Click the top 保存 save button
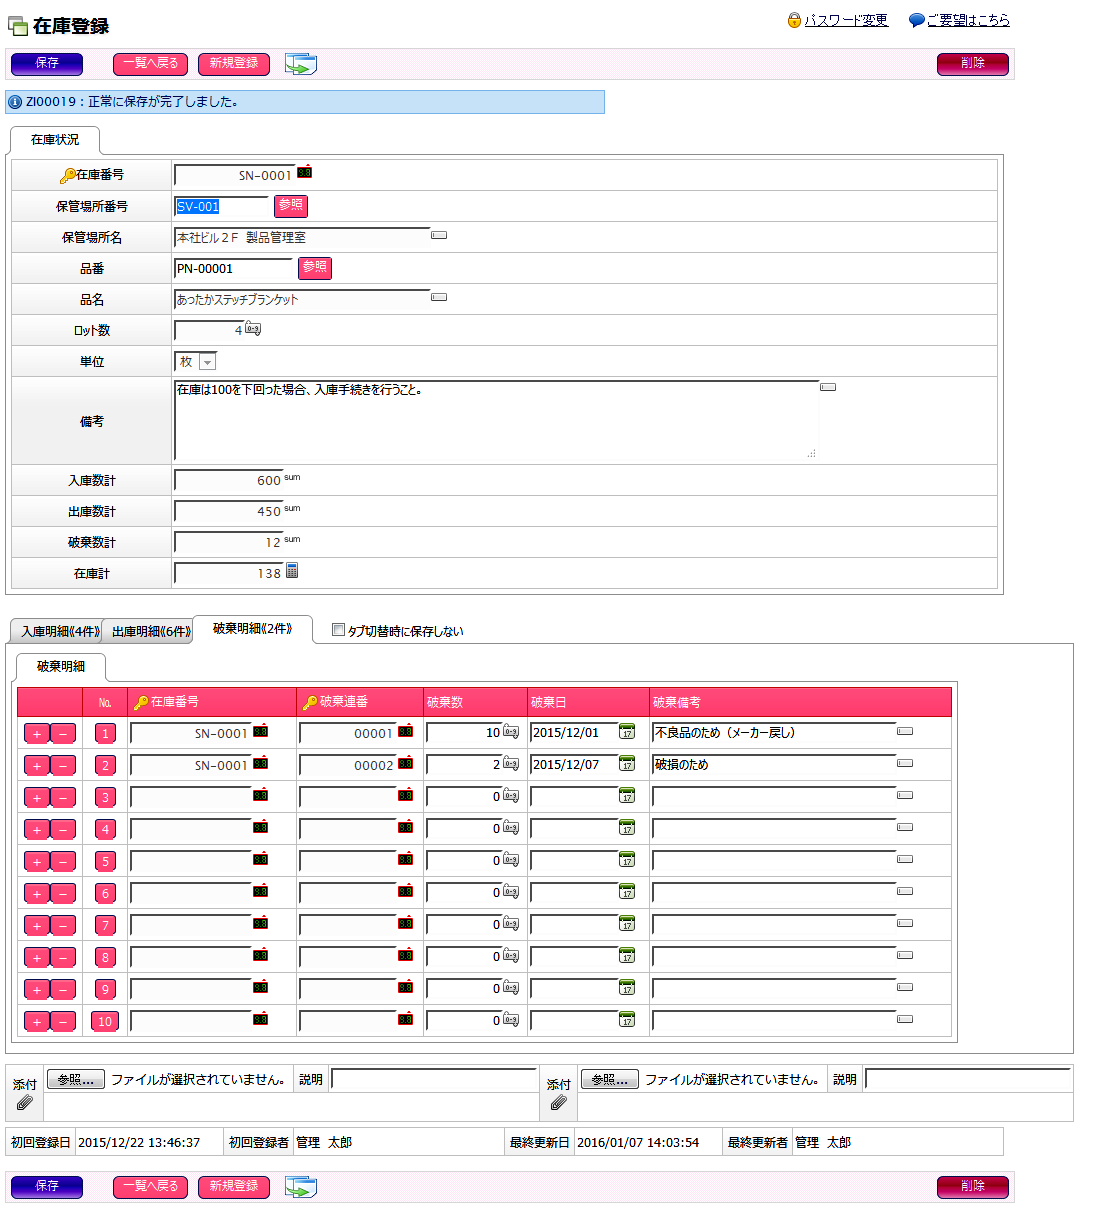This screenshot has height=1218, width=1116. (47, 64)
